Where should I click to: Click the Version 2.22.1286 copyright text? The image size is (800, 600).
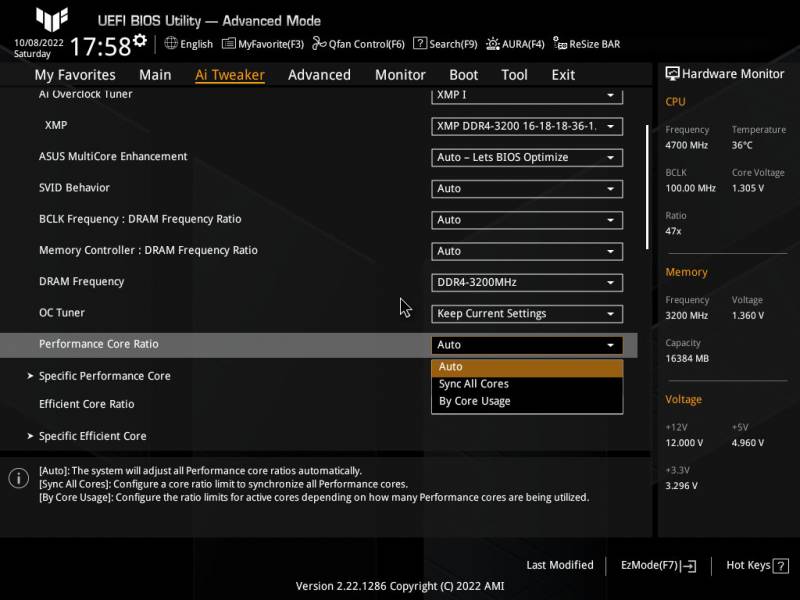click(399, 586)
